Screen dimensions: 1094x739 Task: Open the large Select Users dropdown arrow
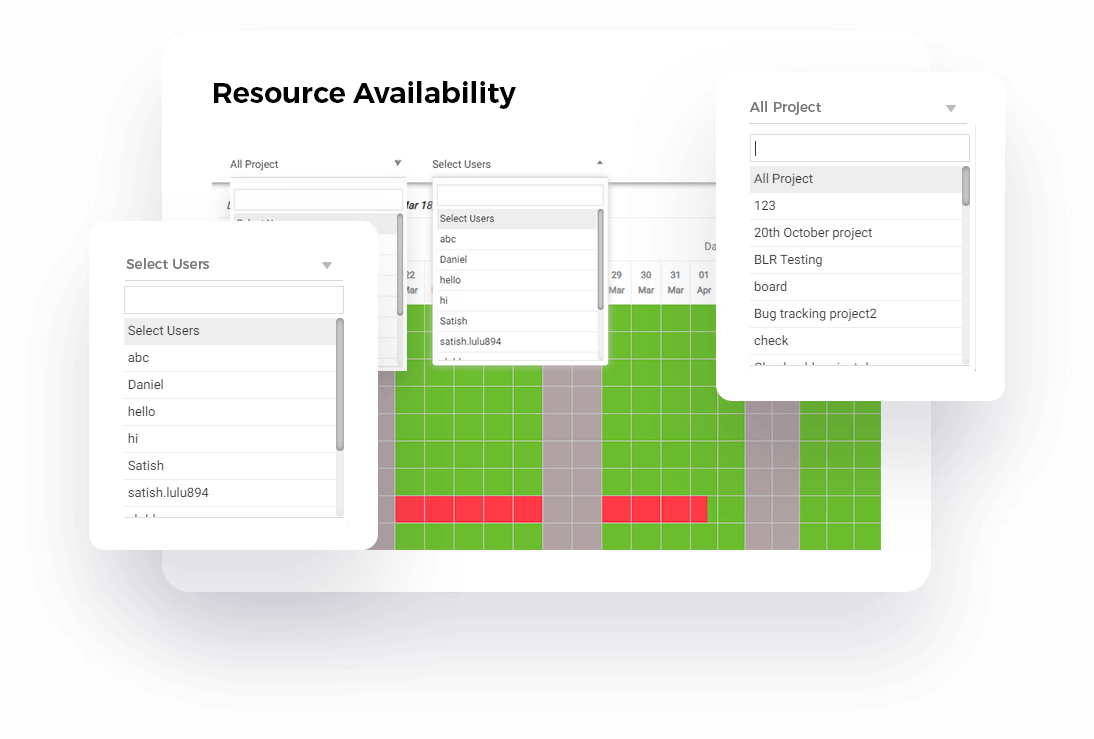pos(327,265)
